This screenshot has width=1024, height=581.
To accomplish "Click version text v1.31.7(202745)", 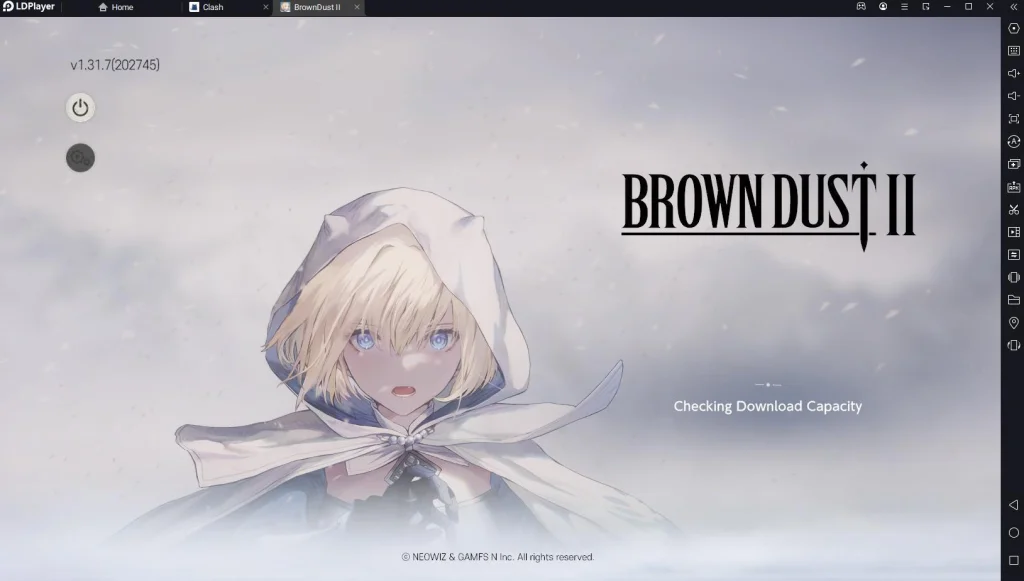I will (115, 65).
